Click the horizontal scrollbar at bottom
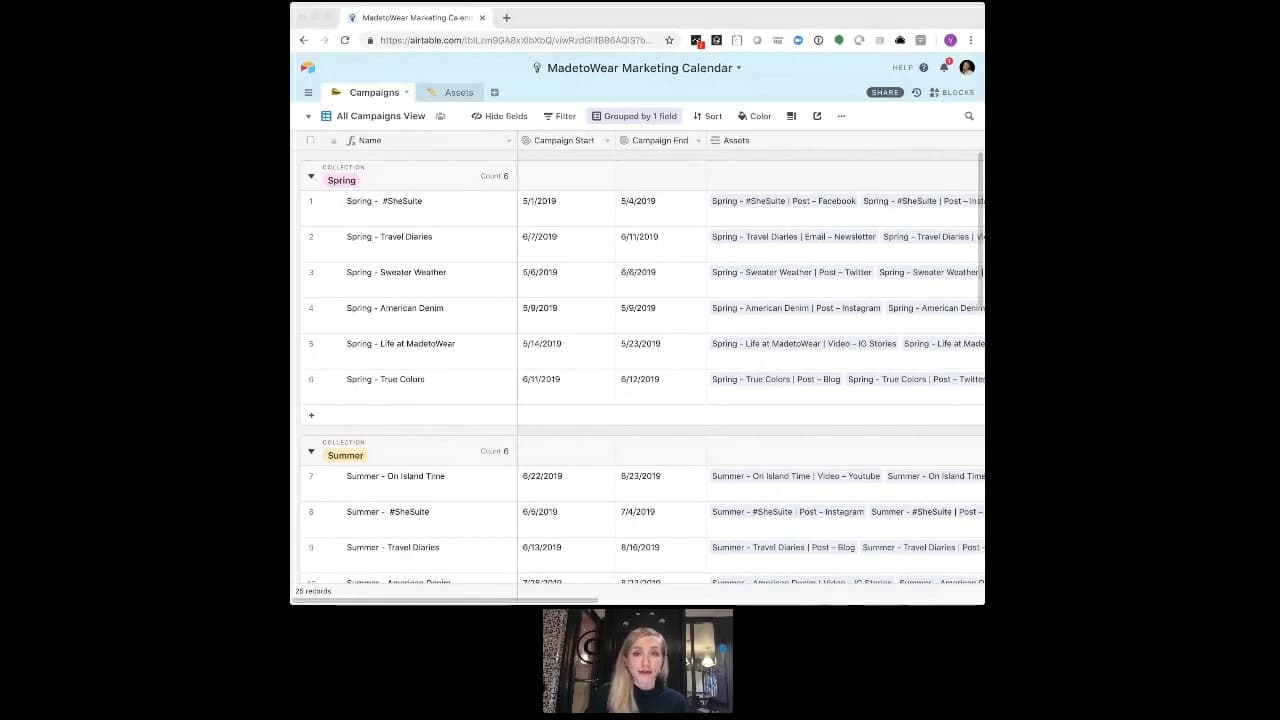The image size is (1280, 720). tap(446, 600)
